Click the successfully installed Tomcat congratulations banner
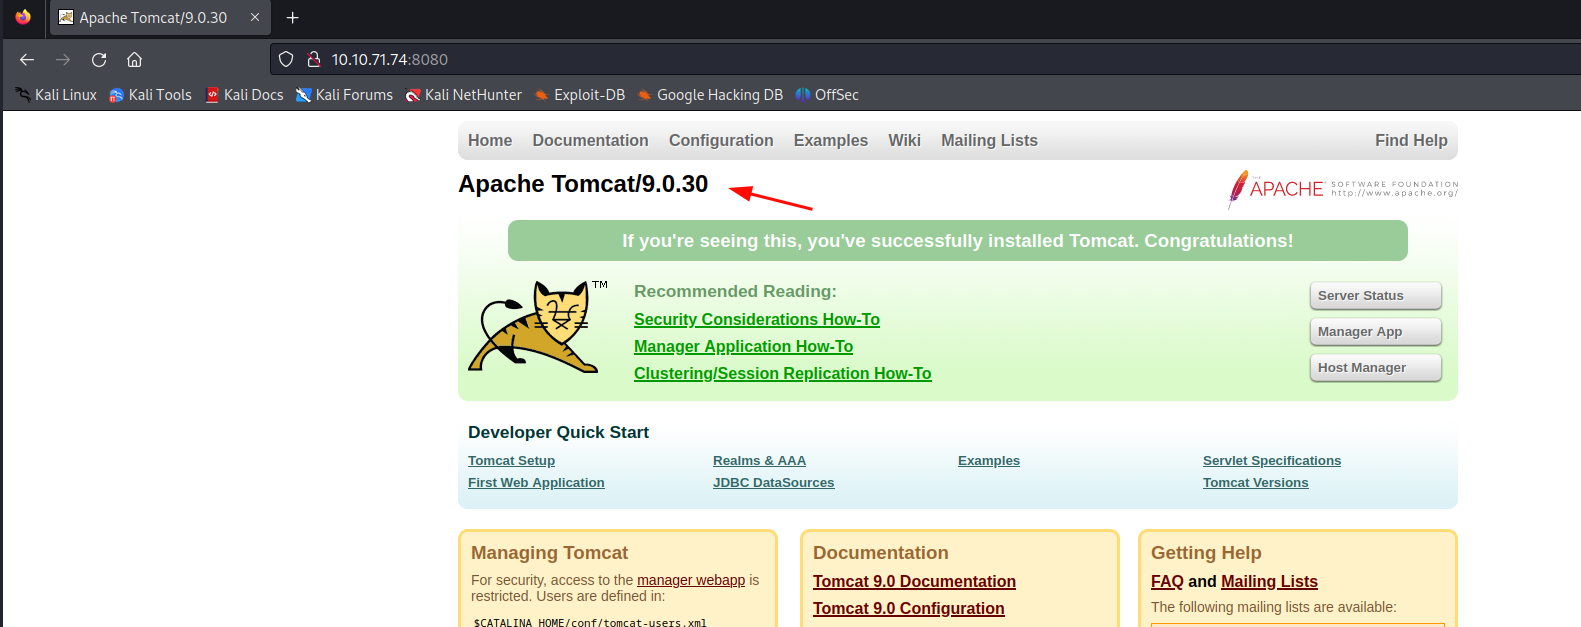The image size is (1581, 627). [x=958, y=241]
